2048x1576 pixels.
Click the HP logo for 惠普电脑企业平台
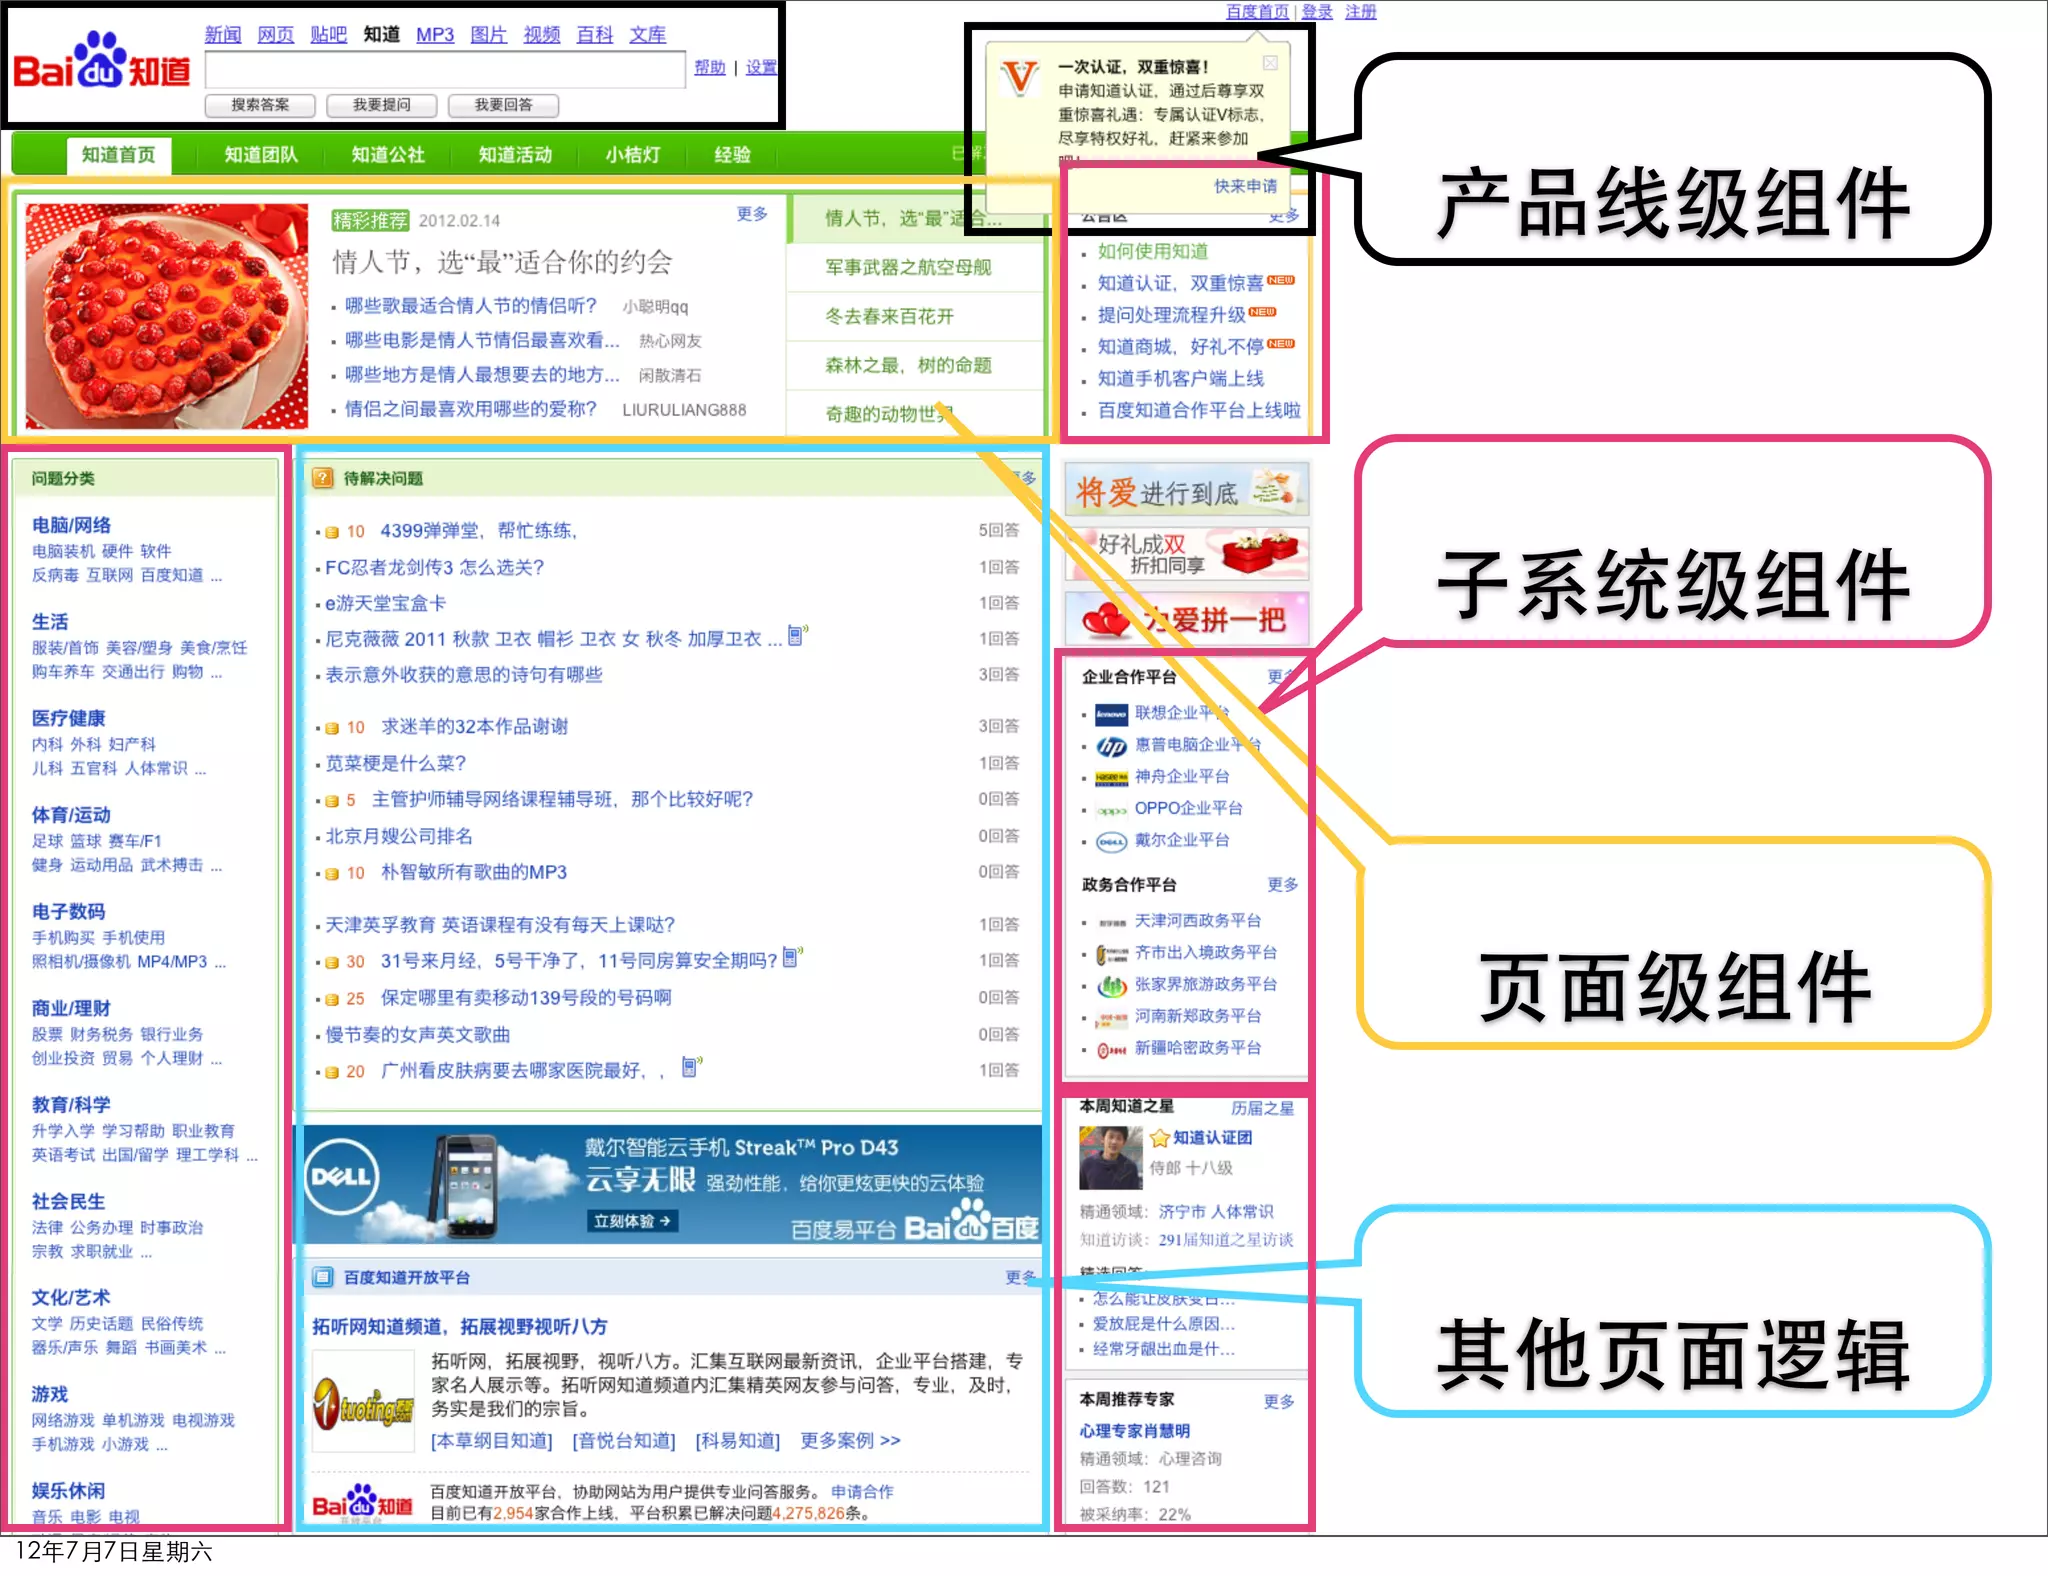click(1111, 746)
